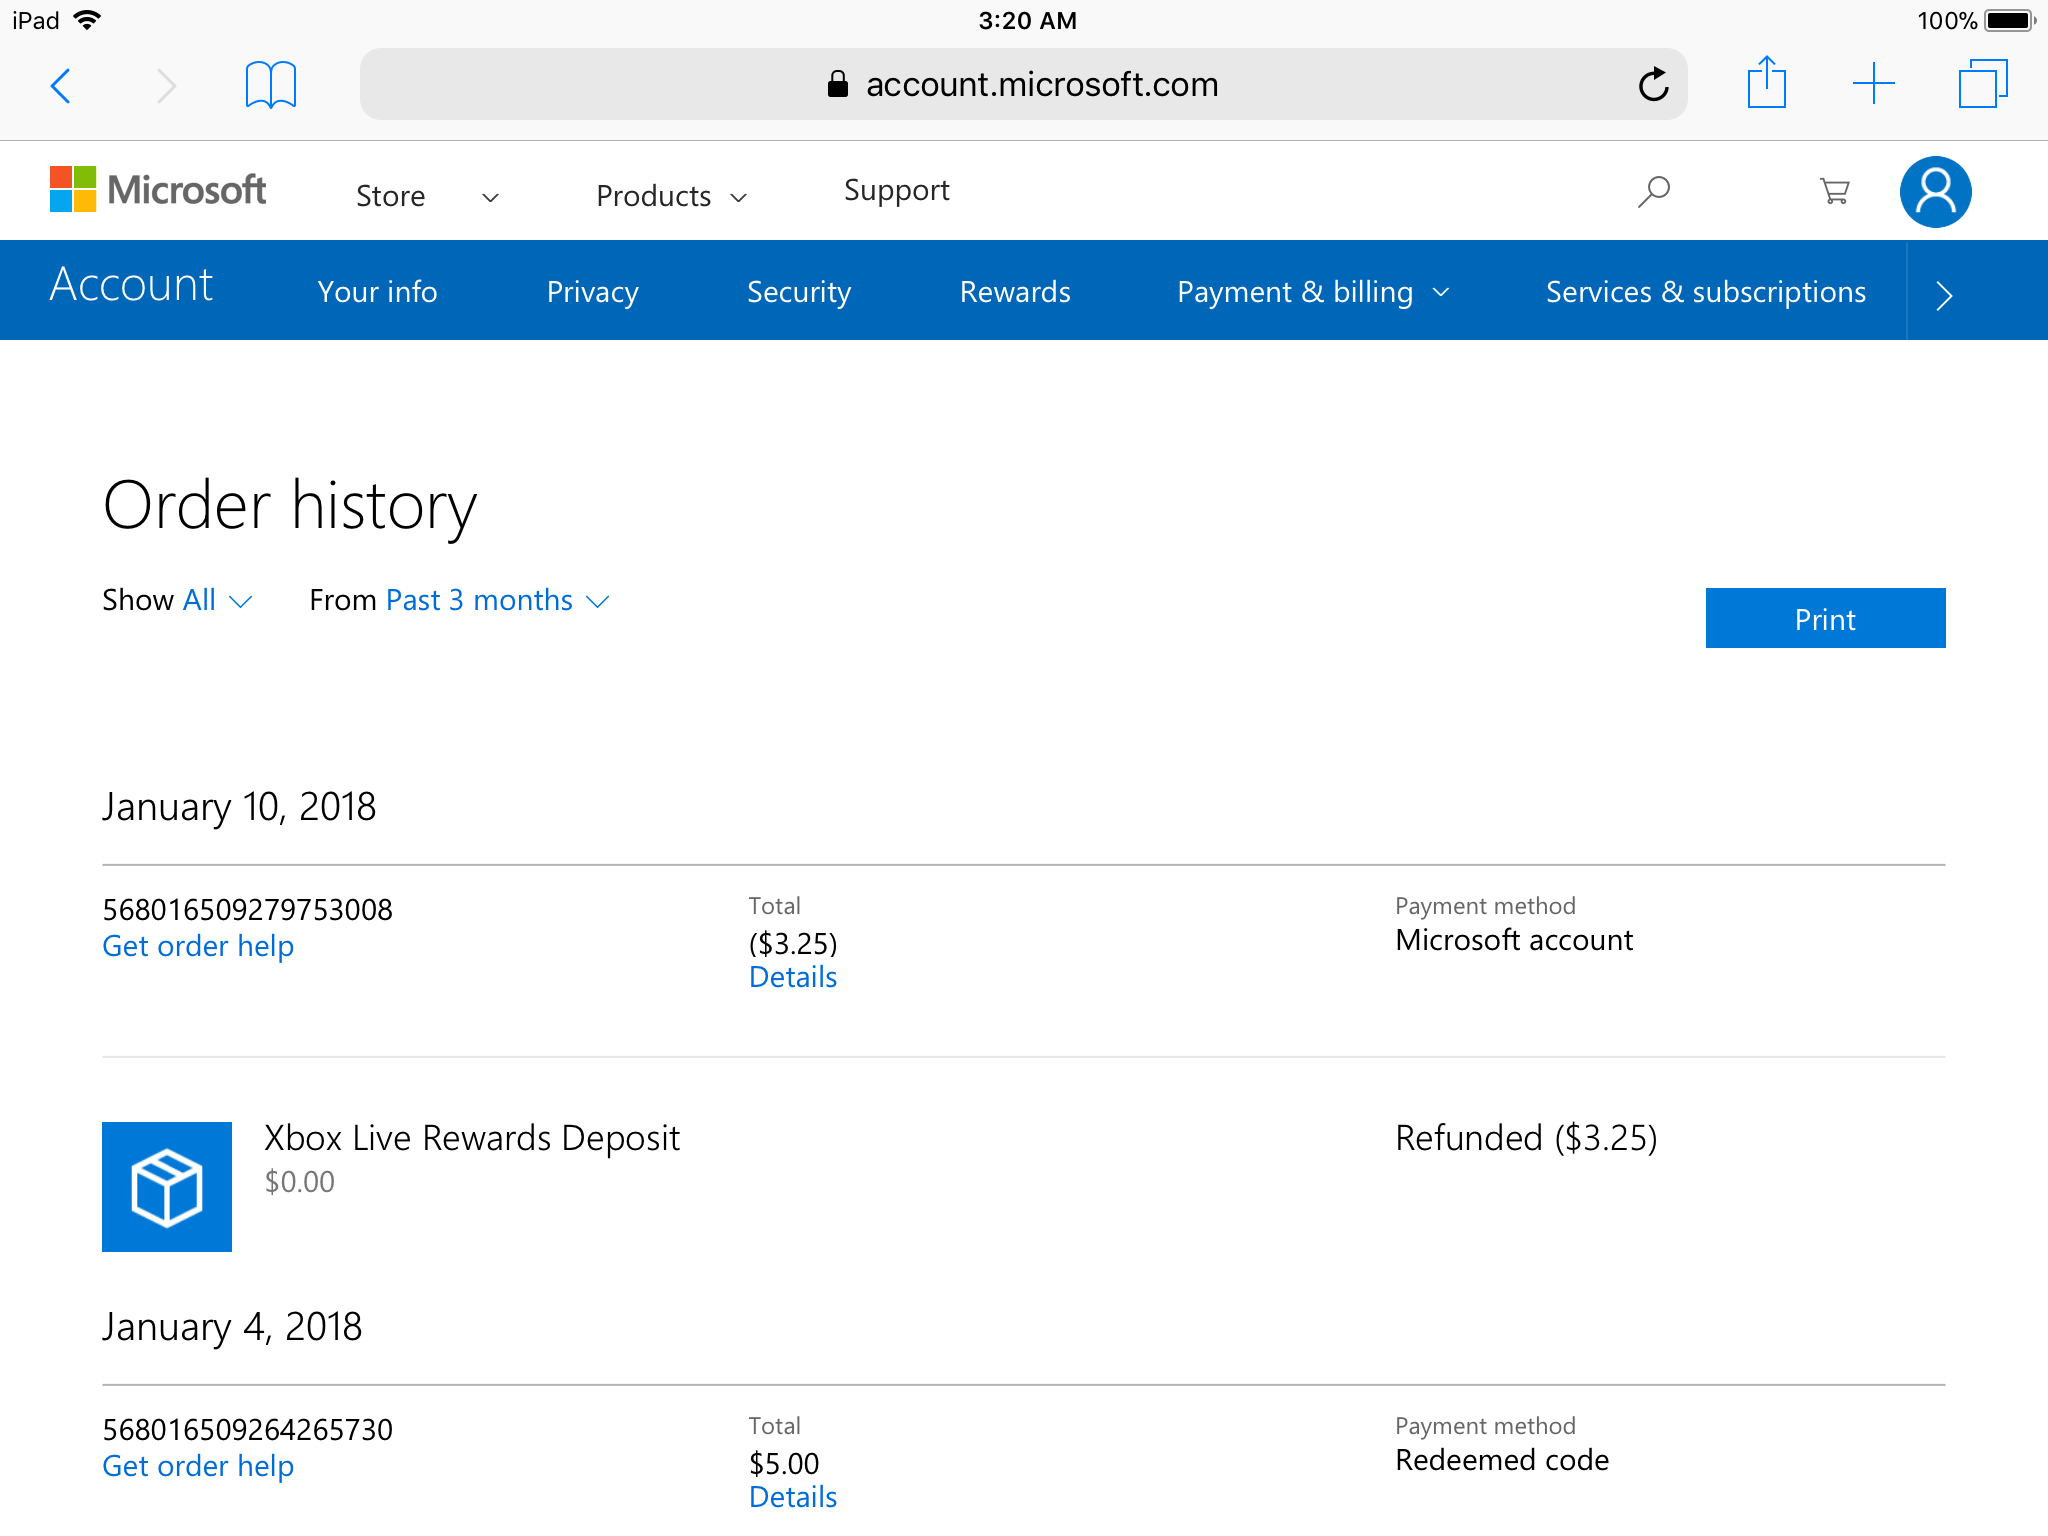Select the Microsoft account payment method text
Screen dimensions: 2048x1536
(1514, 940)
